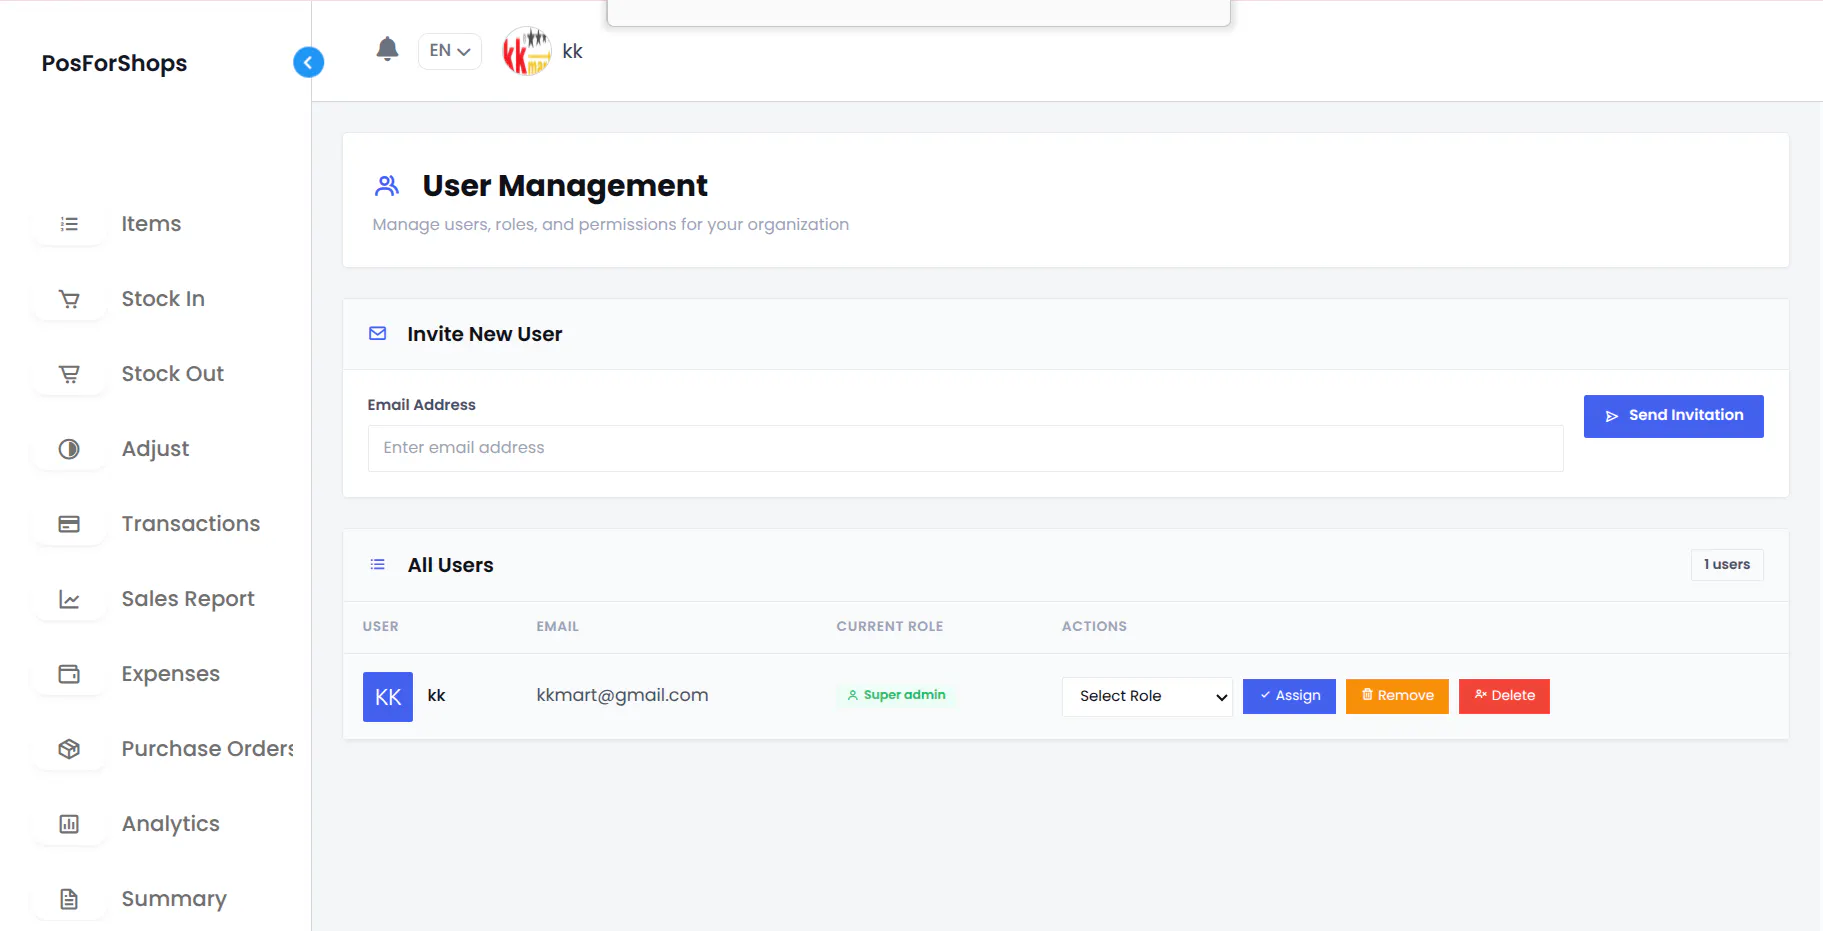Open the Select Role dropdown

coord(1147,696)
